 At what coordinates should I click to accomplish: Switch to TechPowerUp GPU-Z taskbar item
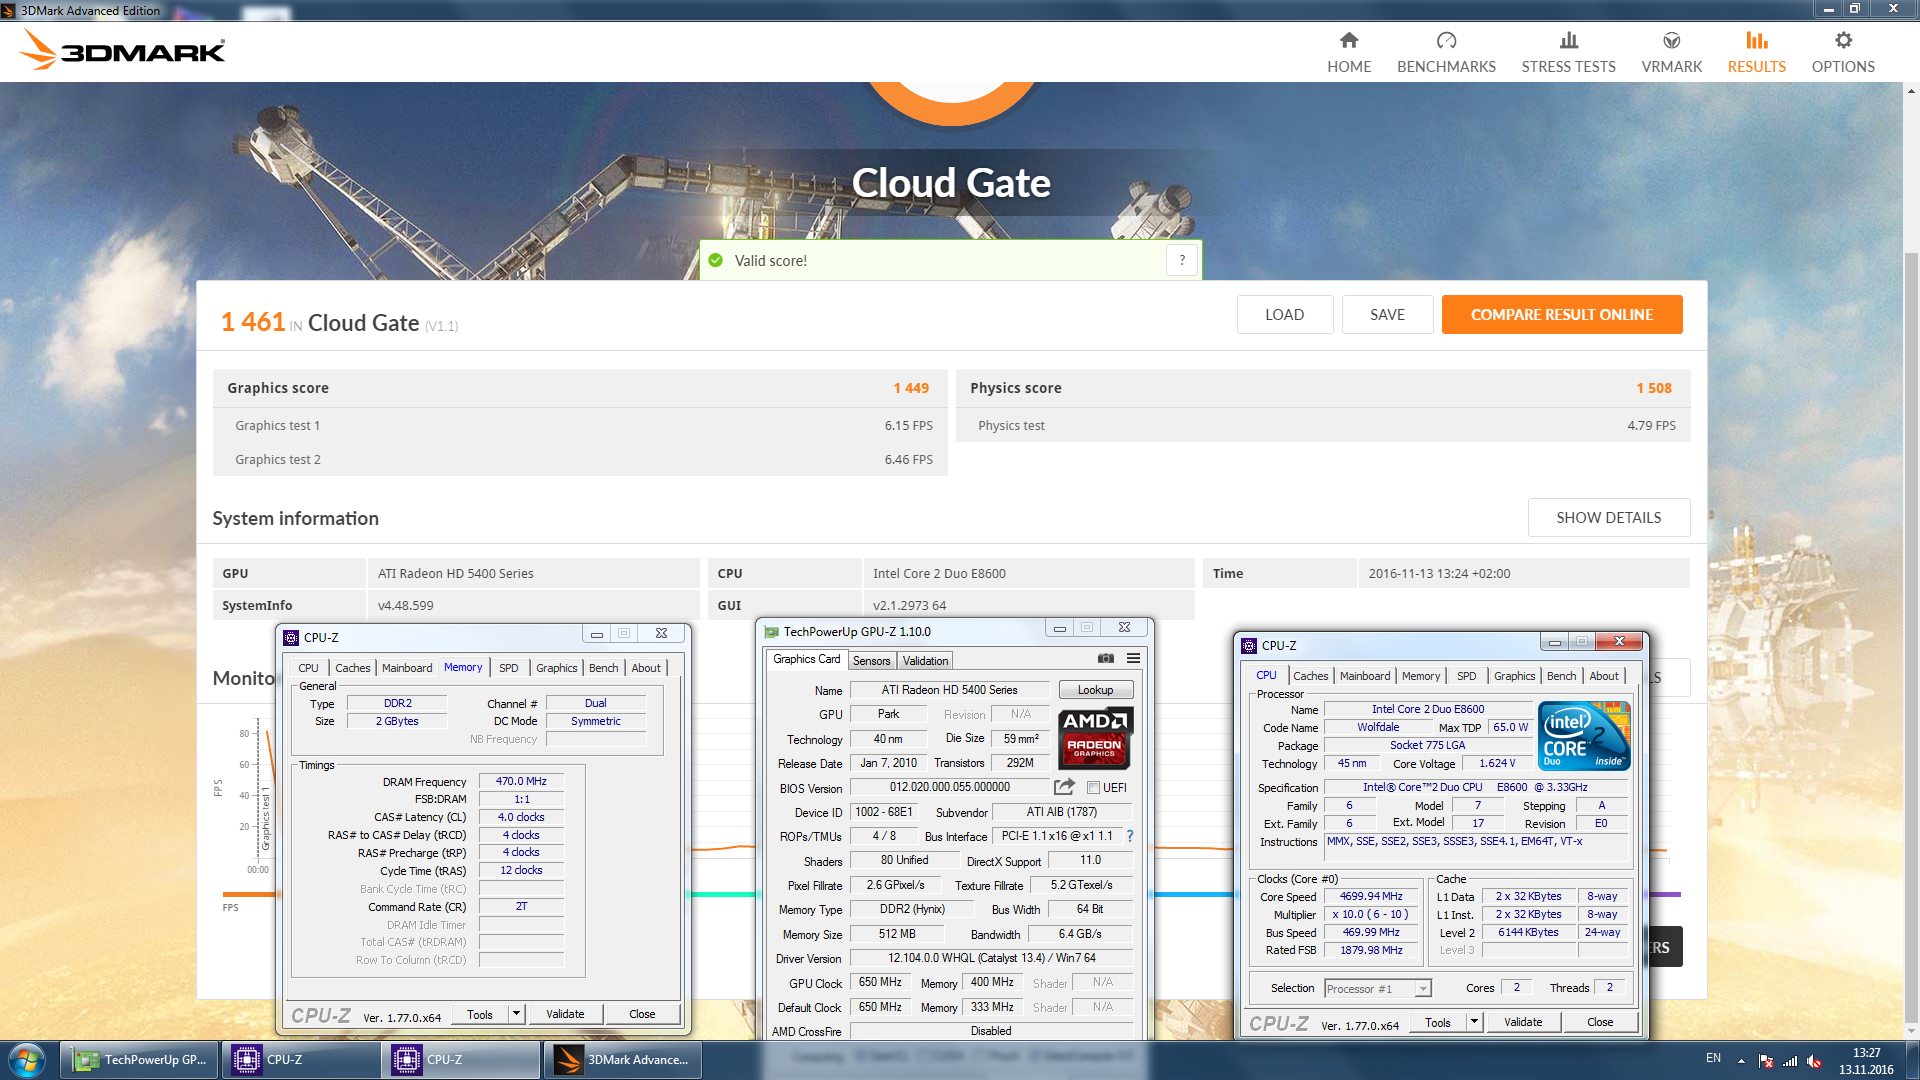(141, 1060)
